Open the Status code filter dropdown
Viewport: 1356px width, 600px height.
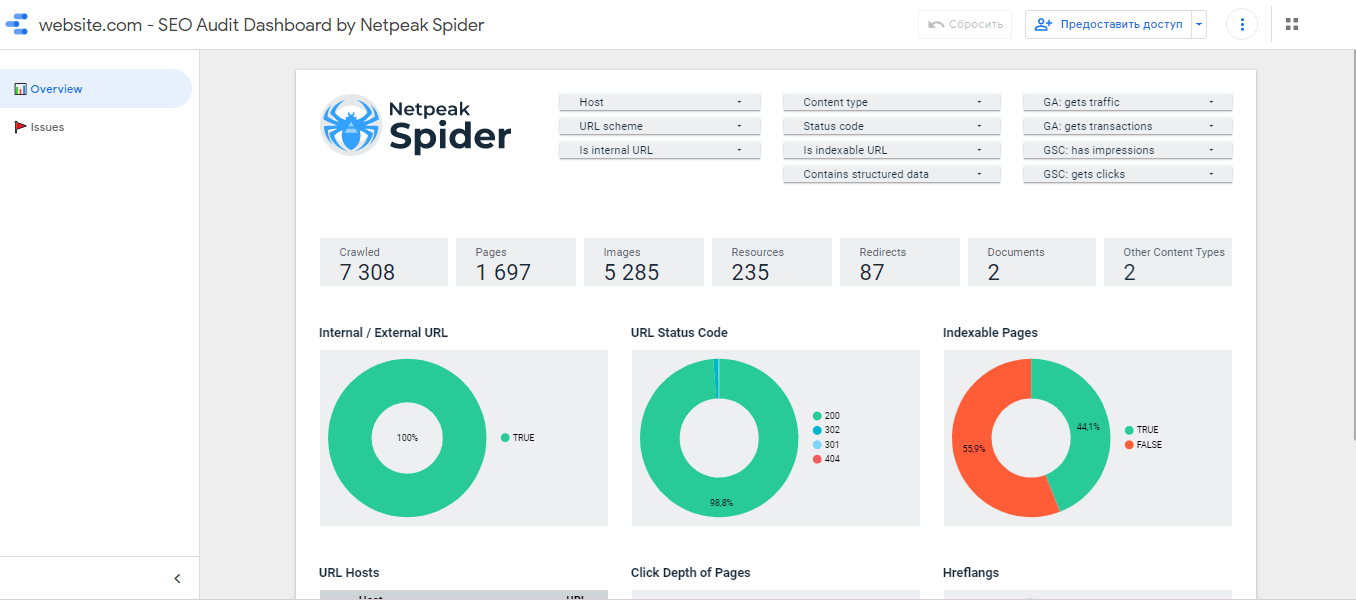point(892,126)
